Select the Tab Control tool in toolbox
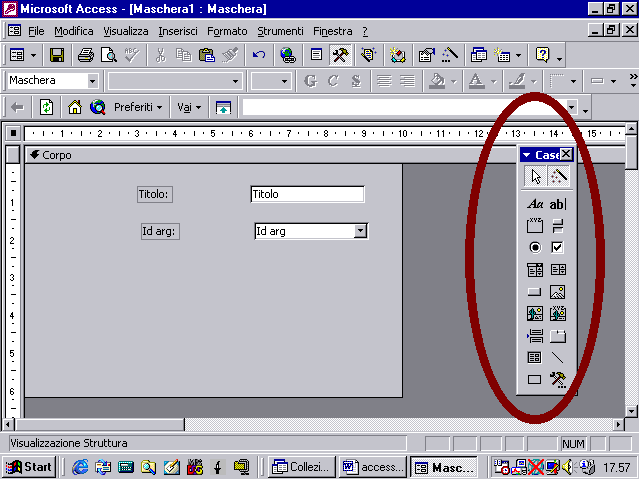639x479 pixels. pyautogui.click(x=557, y=336)
